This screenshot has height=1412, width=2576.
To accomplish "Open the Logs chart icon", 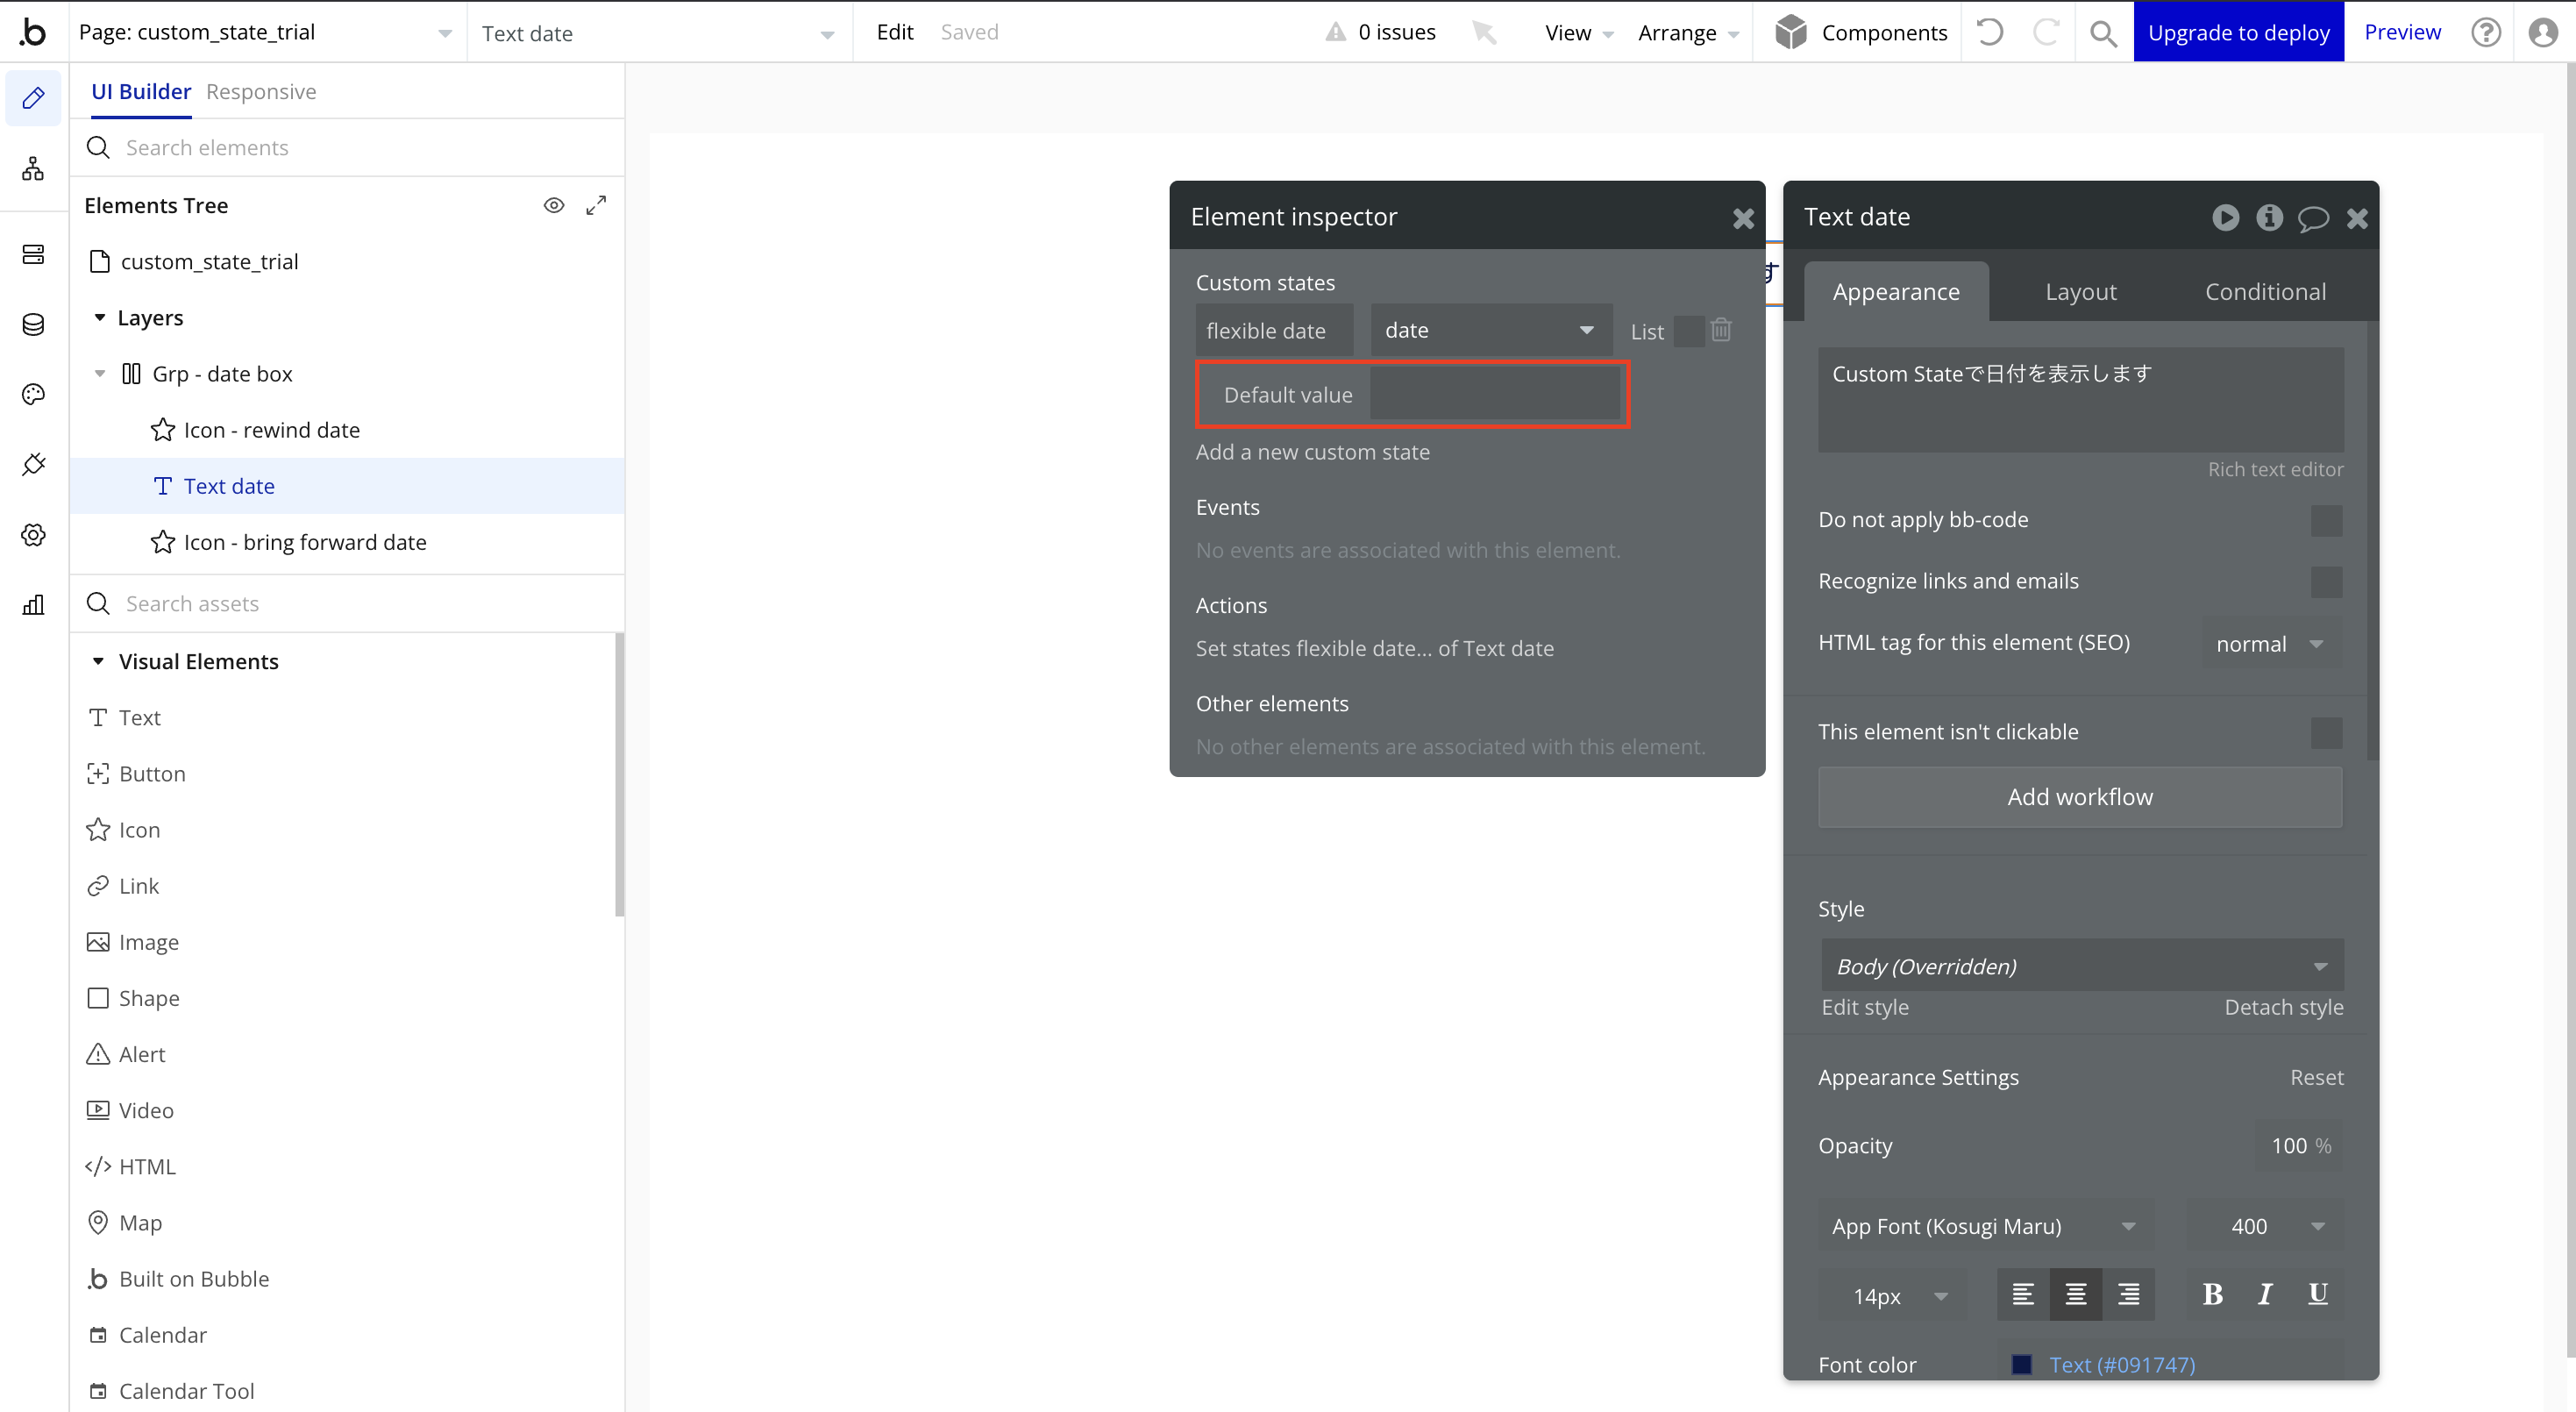I will [x=33, y=604].
